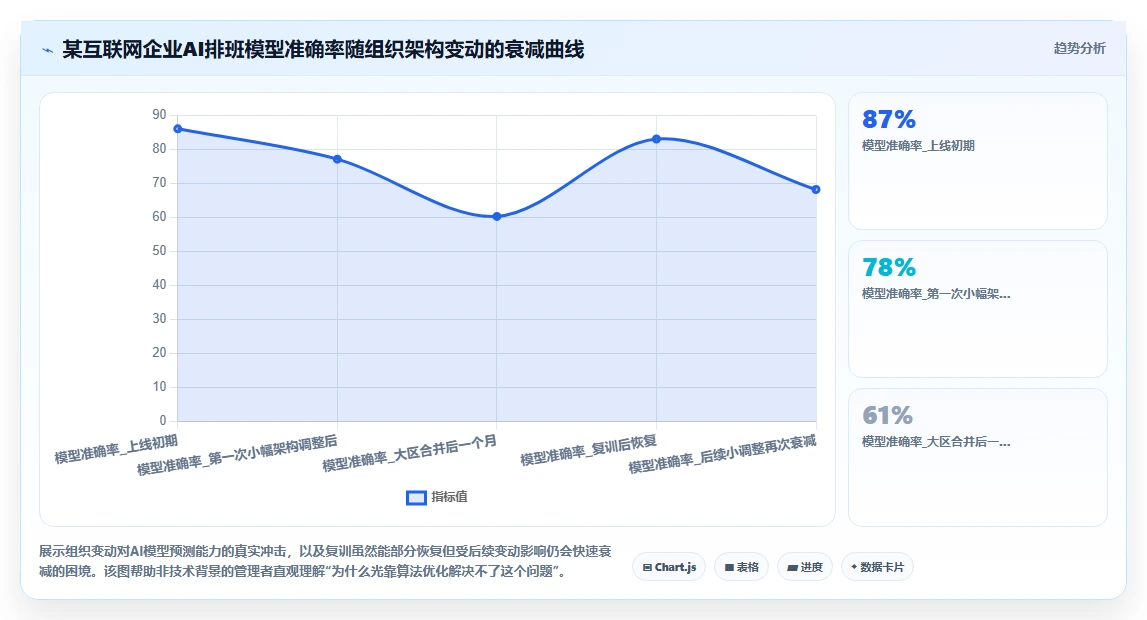The image size is (1147, 620).
Task: Click the 指标值 legend color box
Action: [416, 498]
